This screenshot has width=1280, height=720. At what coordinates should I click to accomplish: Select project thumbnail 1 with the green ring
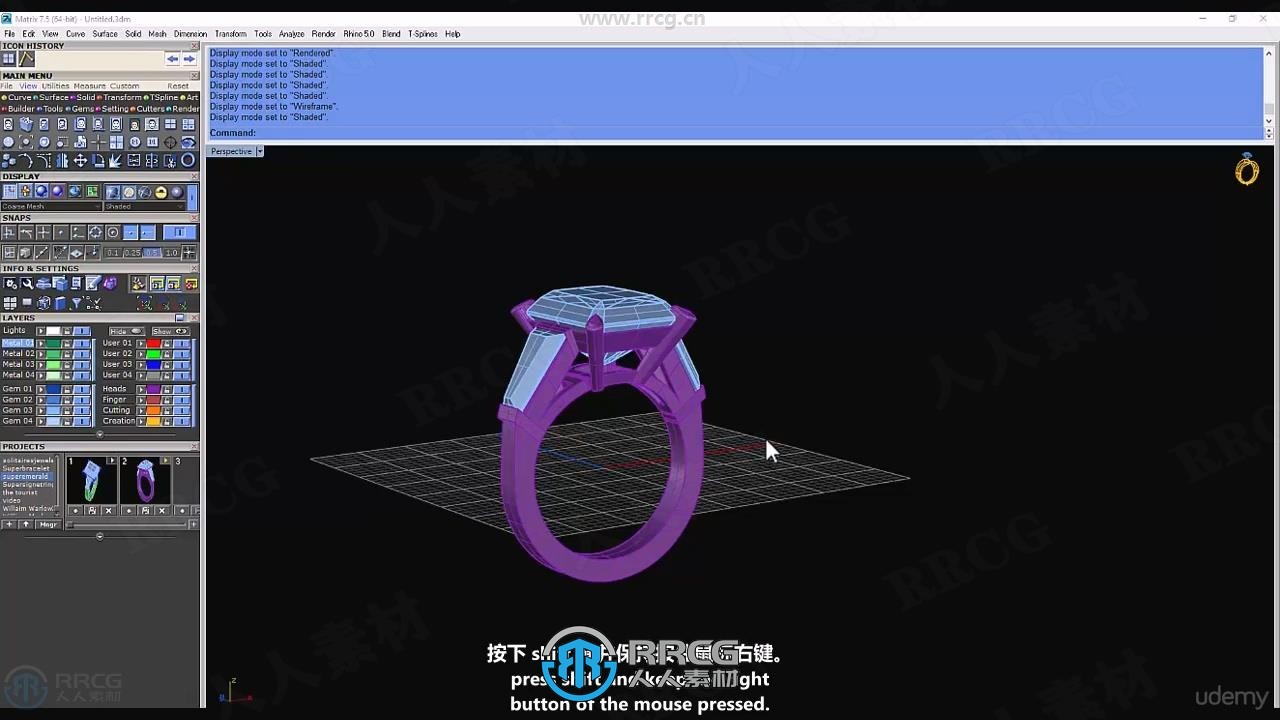click(x=92, y=480)
